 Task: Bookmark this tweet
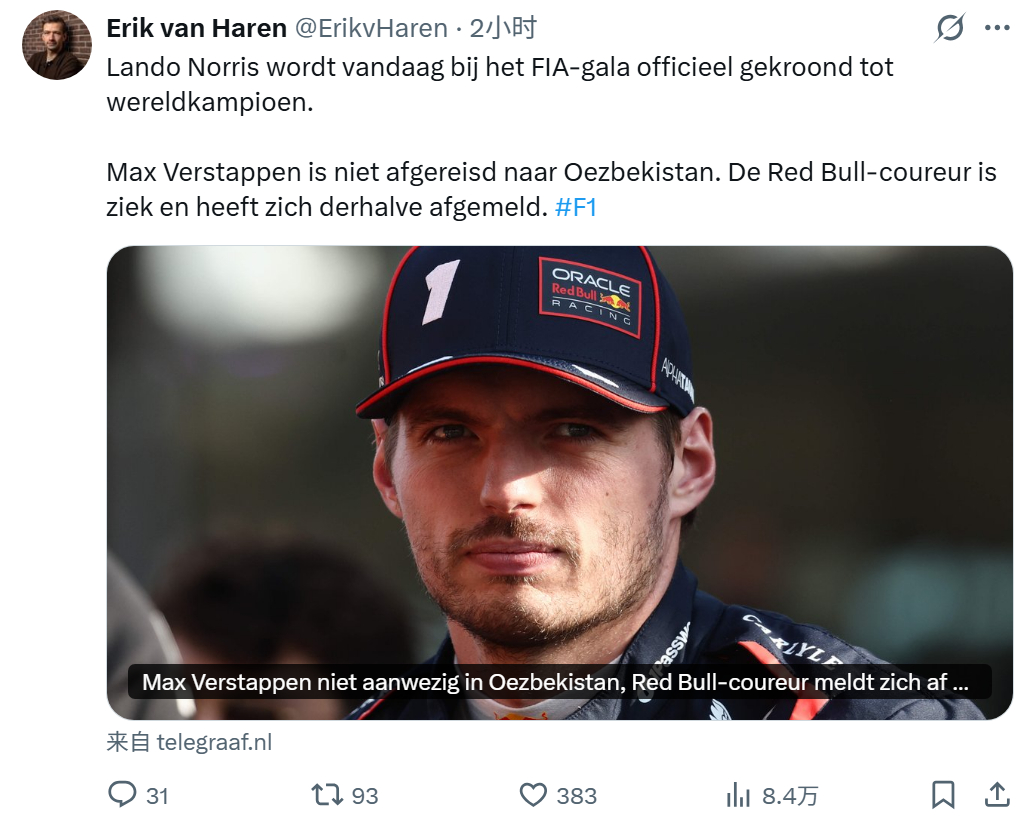click(x=943, y=794)
